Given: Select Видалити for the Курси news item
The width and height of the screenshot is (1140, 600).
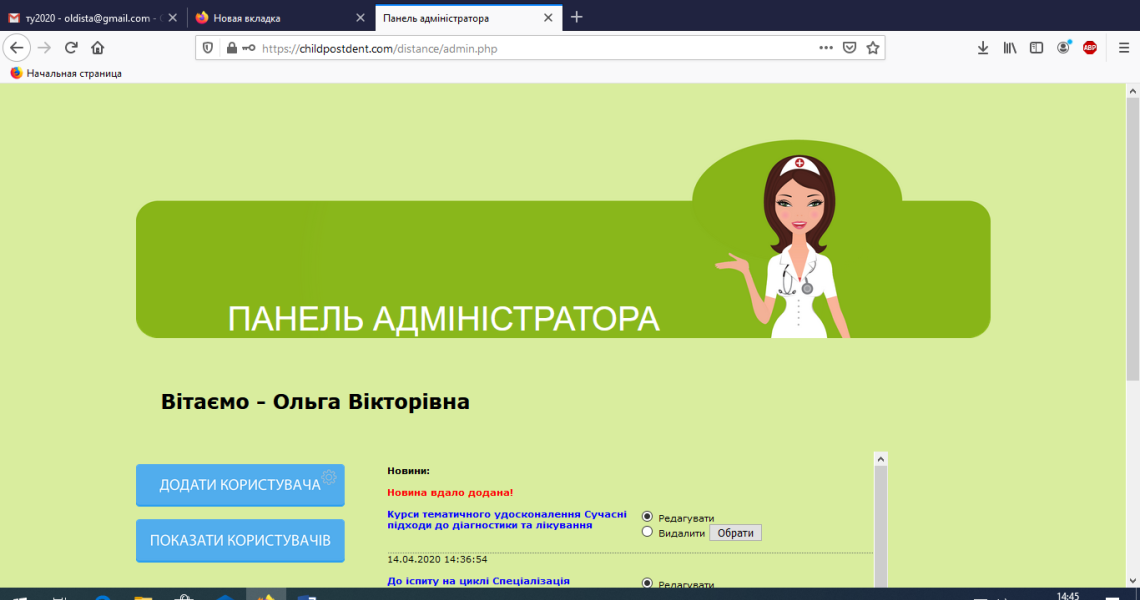Looking at the screenshot, I should click(648, 532).
